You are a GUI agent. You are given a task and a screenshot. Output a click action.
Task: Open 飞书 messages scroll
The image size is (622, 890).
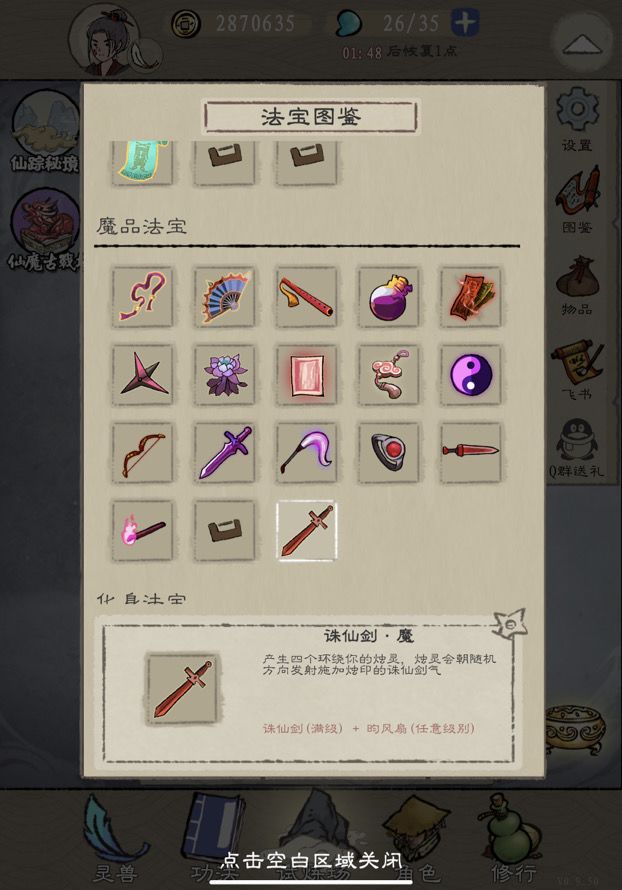coord(577,370)
